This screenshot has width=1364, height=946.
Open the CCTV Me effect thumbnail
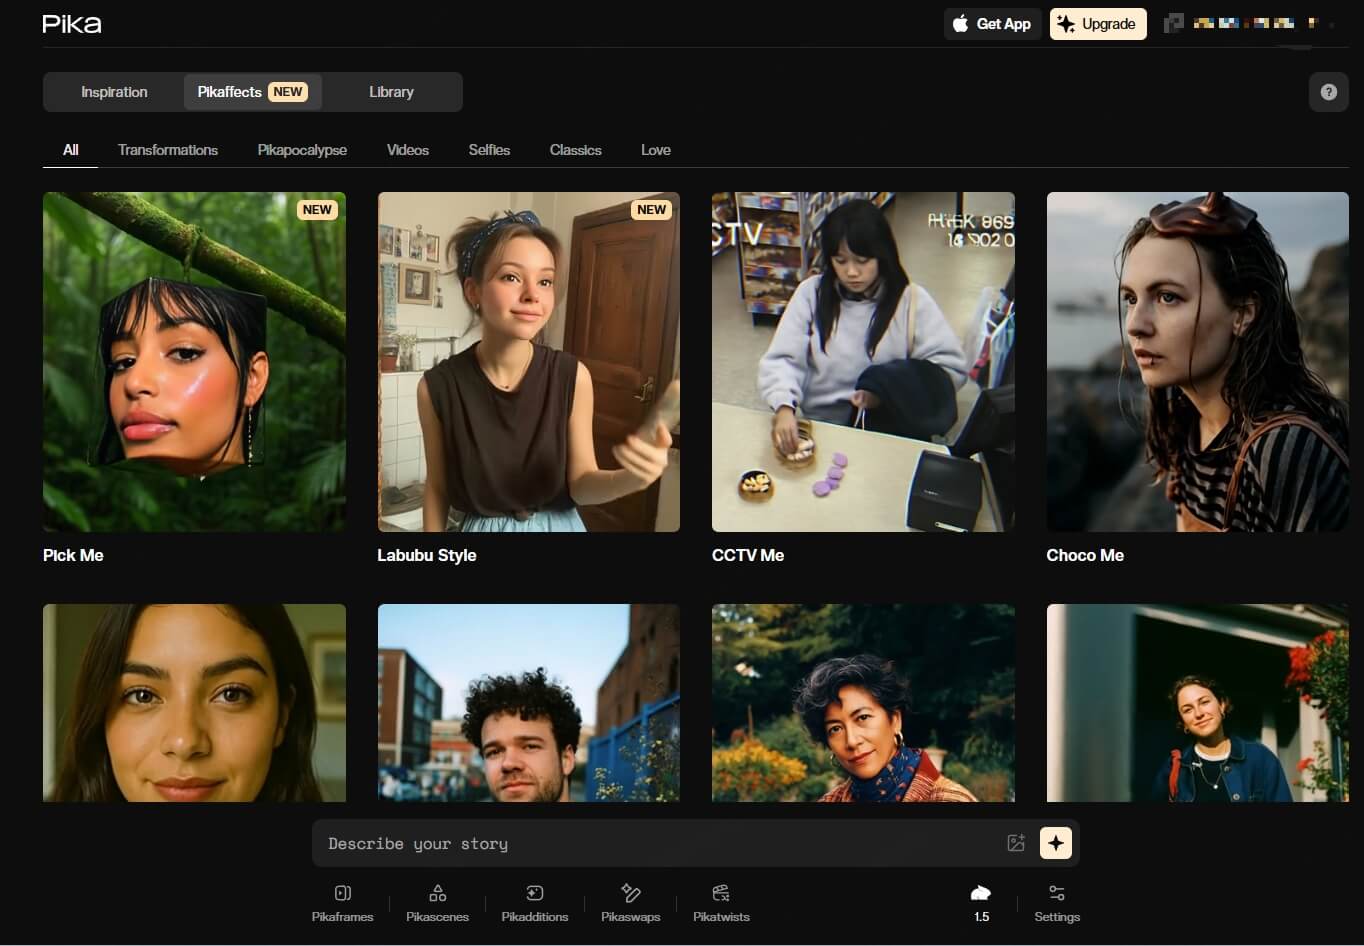[863, 362]
